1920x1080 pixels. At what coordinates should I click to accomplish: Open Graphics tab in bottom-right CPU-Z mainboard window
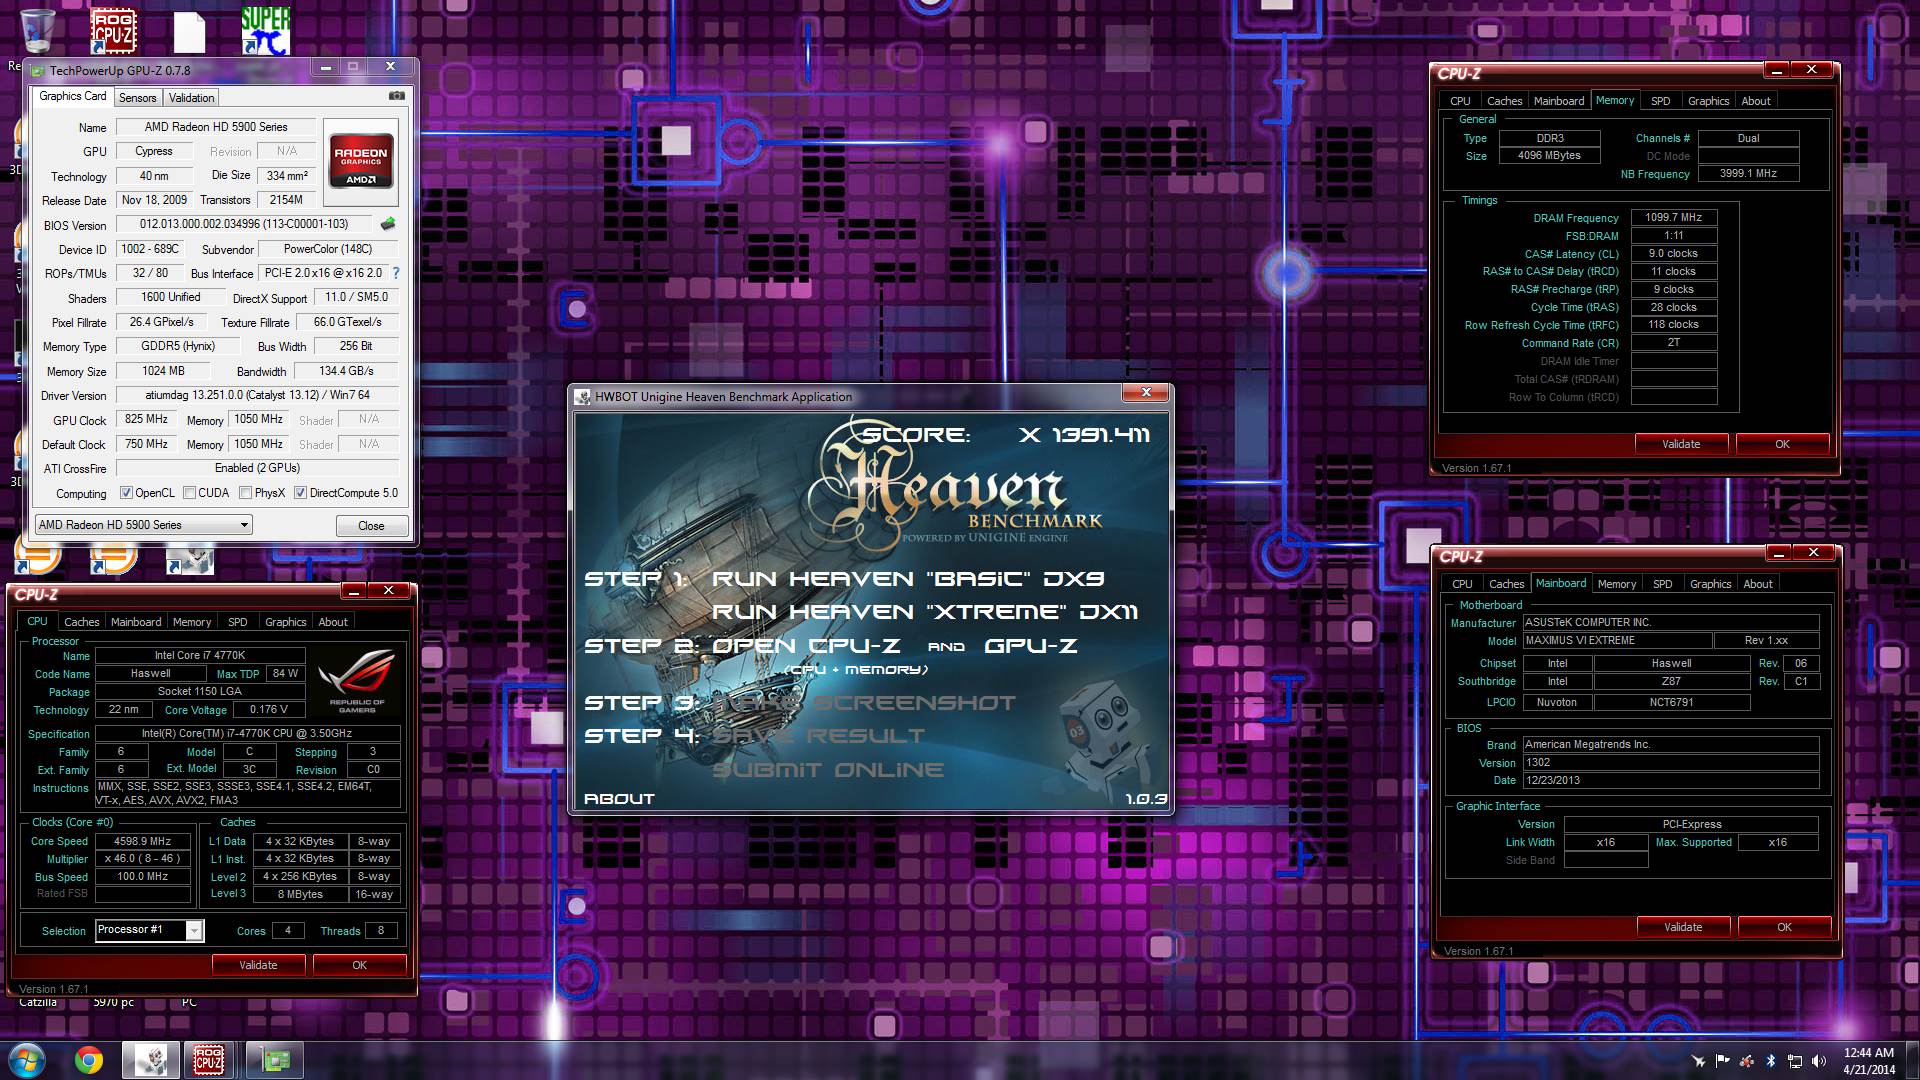(x=1710, y=584)
